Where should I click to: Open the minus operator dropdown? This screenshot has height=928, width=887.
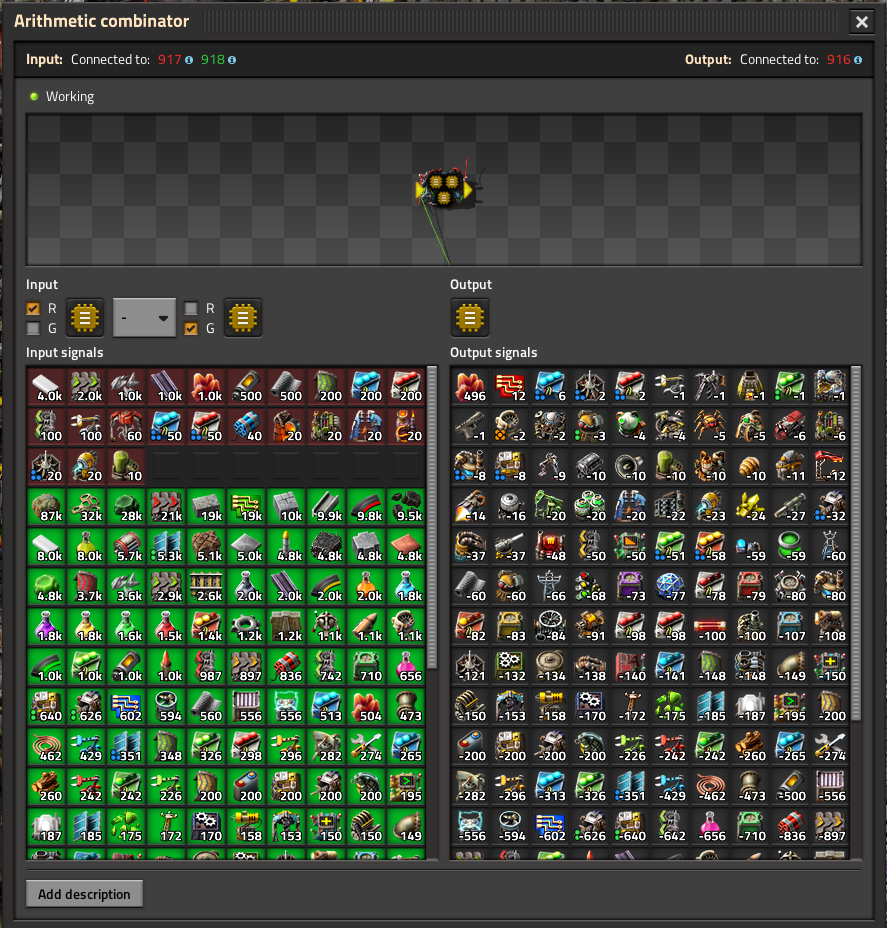tap(144, 318)
